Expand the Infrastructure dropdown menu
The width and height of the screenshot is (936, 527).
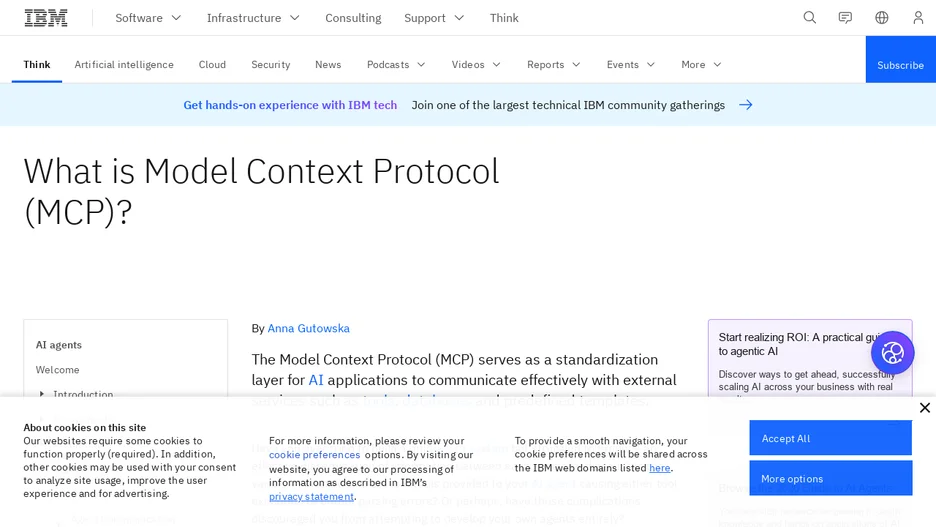pyautogui.click(x=253, y=18)
